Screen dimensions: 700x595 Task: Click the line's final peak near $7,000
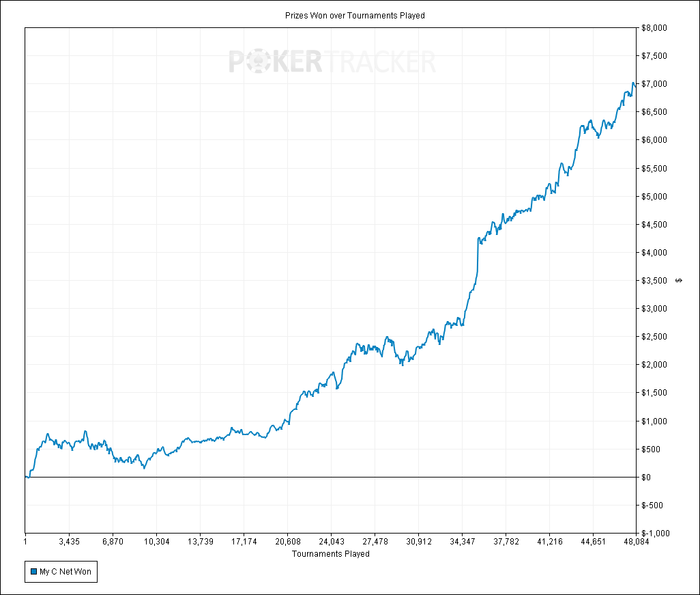[633, 83]
